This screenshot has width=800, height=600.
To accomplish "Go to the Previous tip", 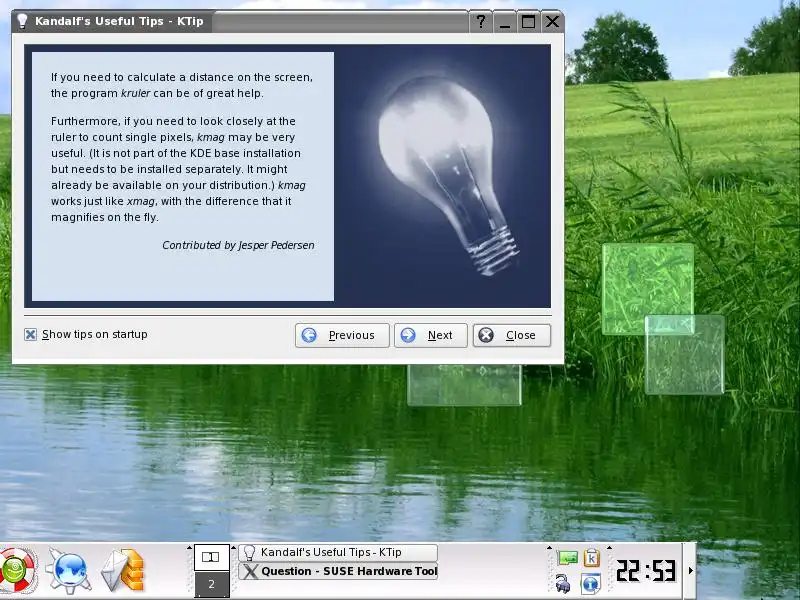I will coord(342,335).
